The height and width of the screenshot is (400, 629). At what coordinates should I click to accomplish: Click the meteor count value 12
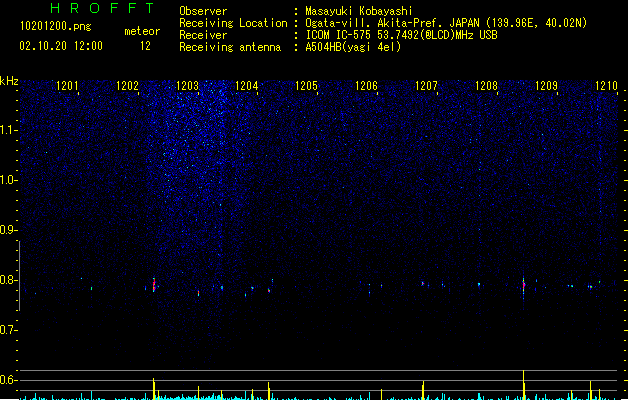coord(145,46)
